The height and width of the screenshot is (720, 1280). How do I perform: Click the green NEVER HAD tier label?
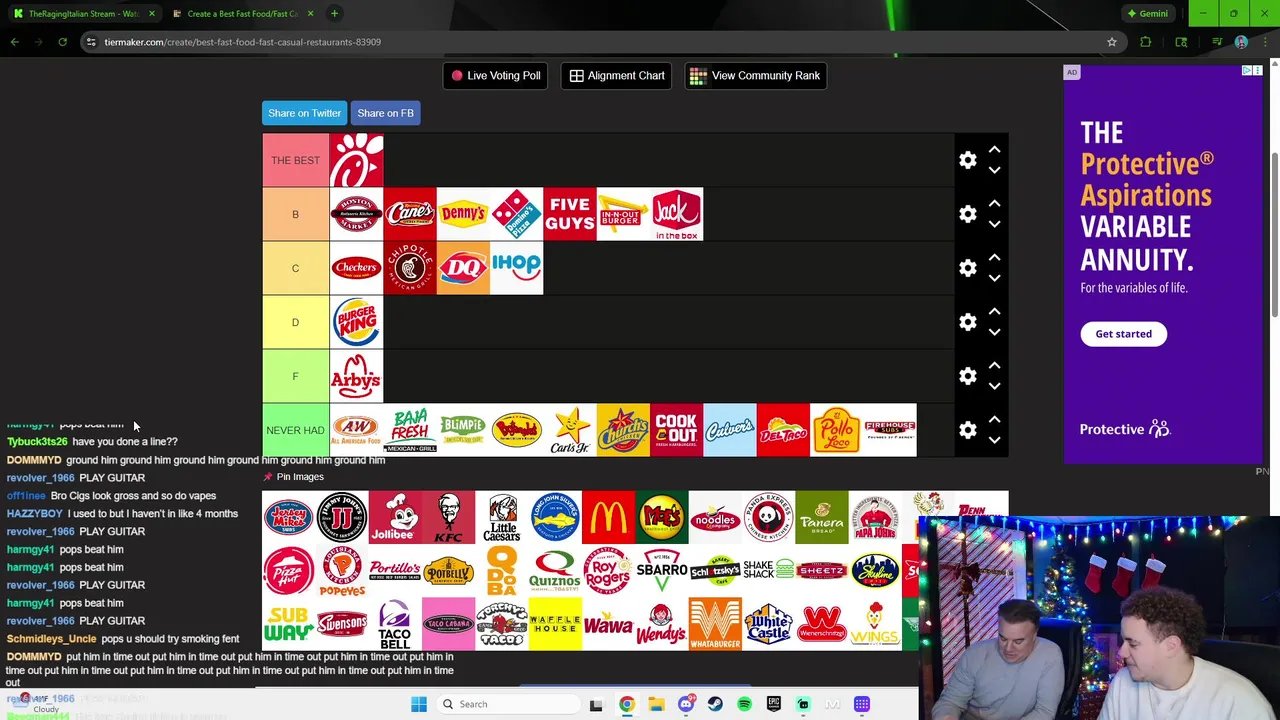[x=295, y=430]
